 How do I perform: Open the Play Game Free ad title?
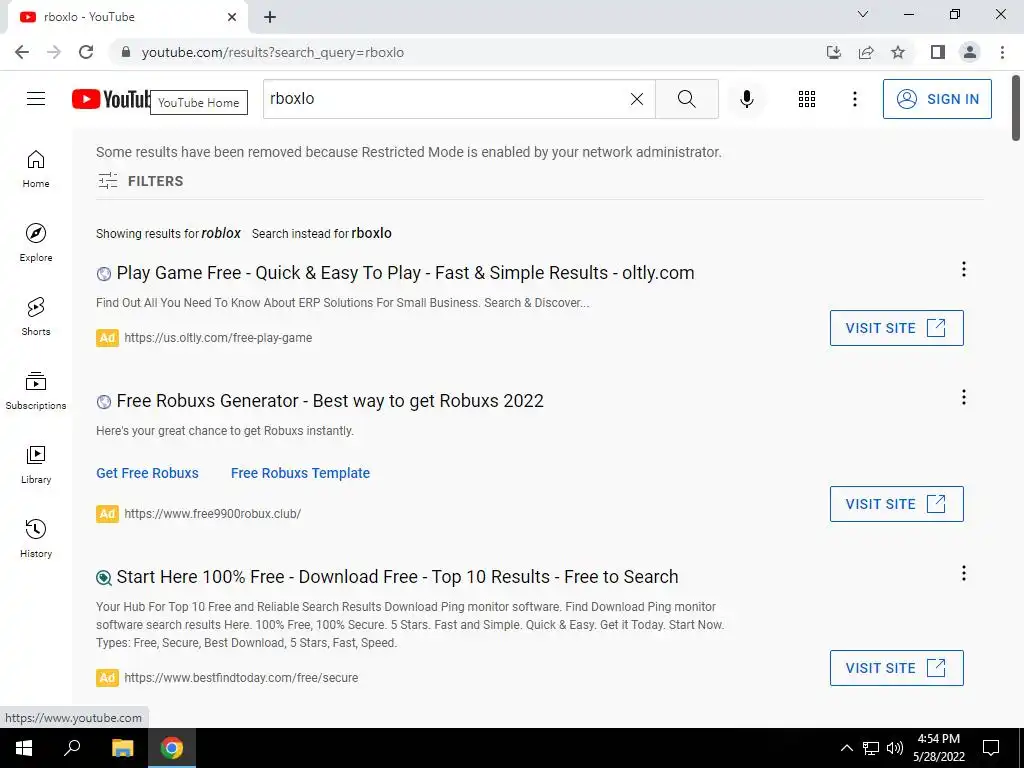pyautogui.click(x=405, y=273)
